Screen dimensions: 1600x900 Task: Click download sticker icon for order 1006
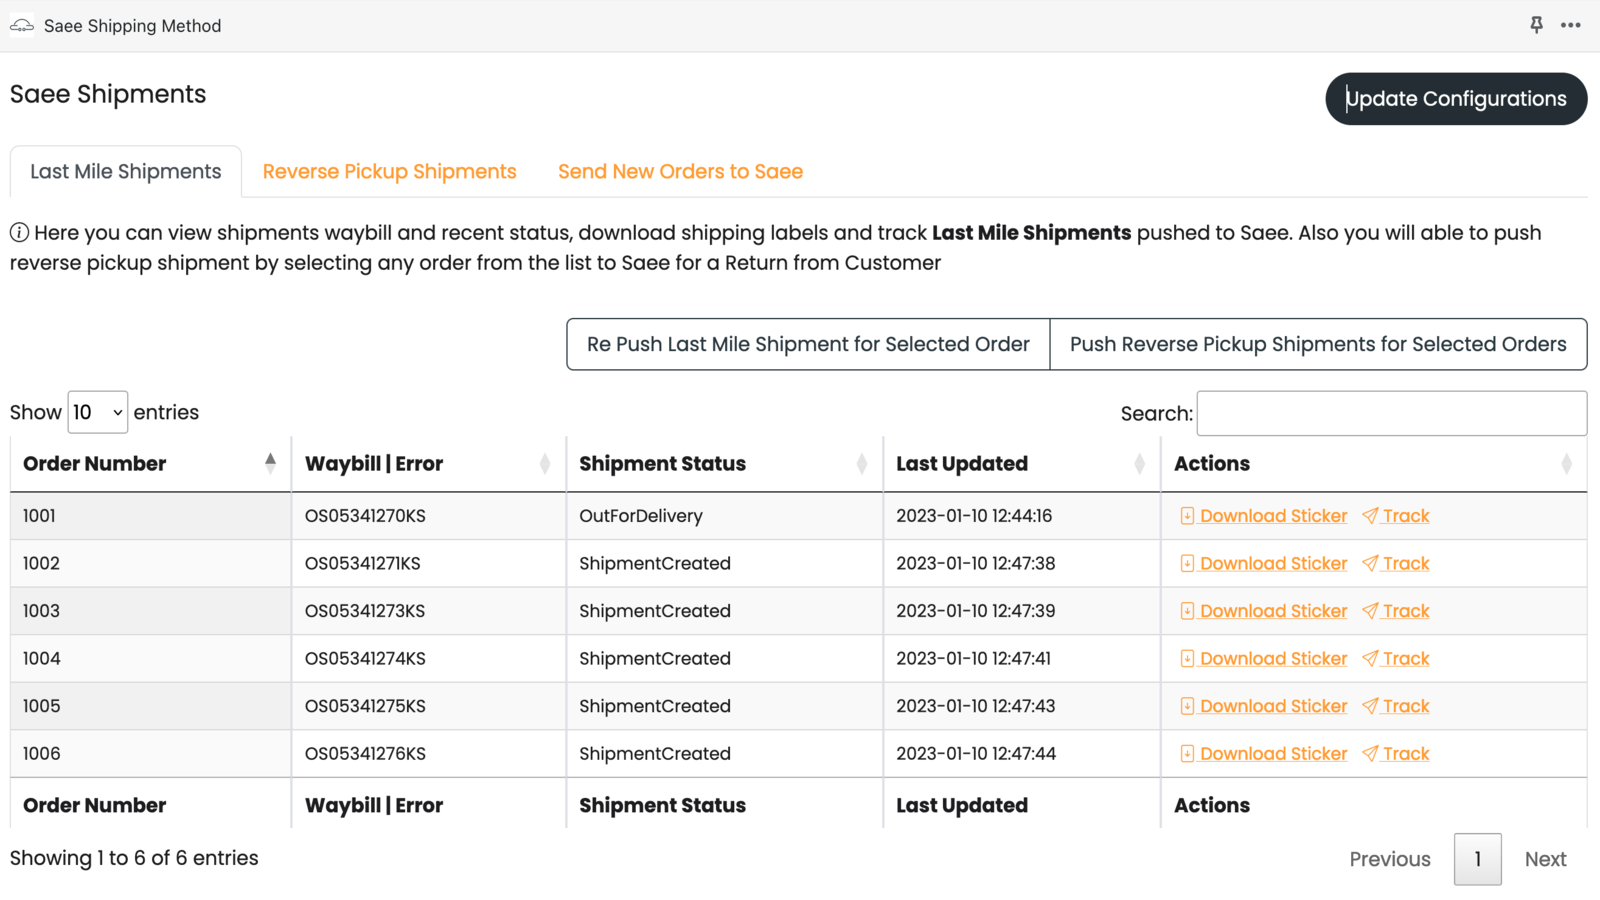pos(1187,753)
